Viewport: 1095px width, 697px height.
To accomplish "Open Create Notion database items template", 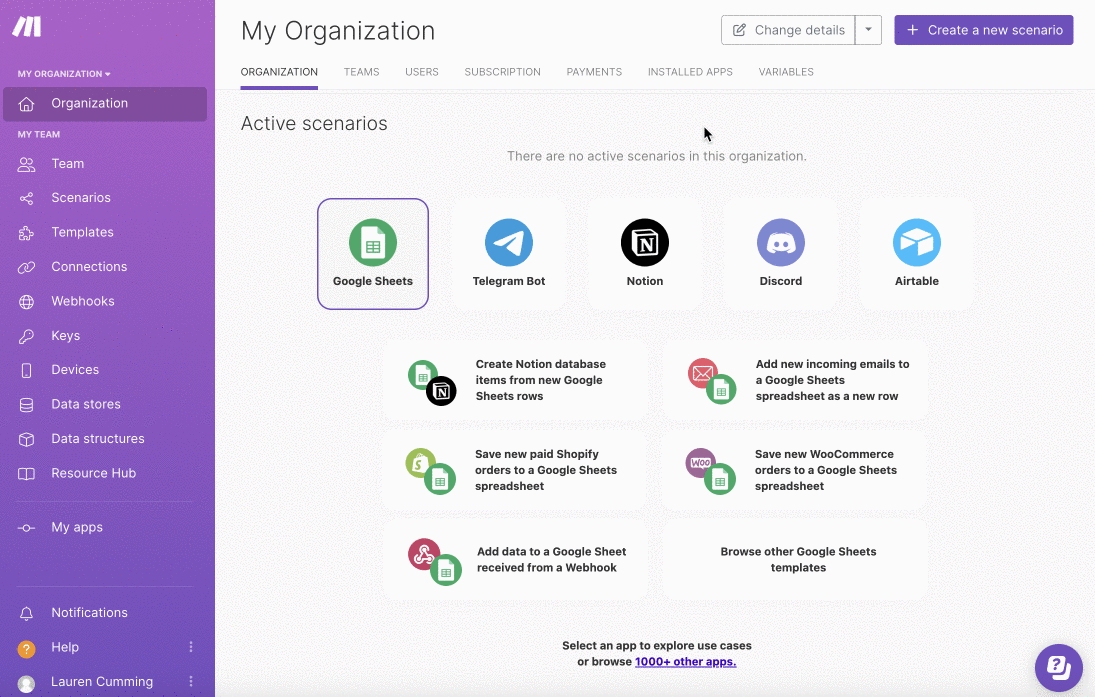I will [515, 381].
